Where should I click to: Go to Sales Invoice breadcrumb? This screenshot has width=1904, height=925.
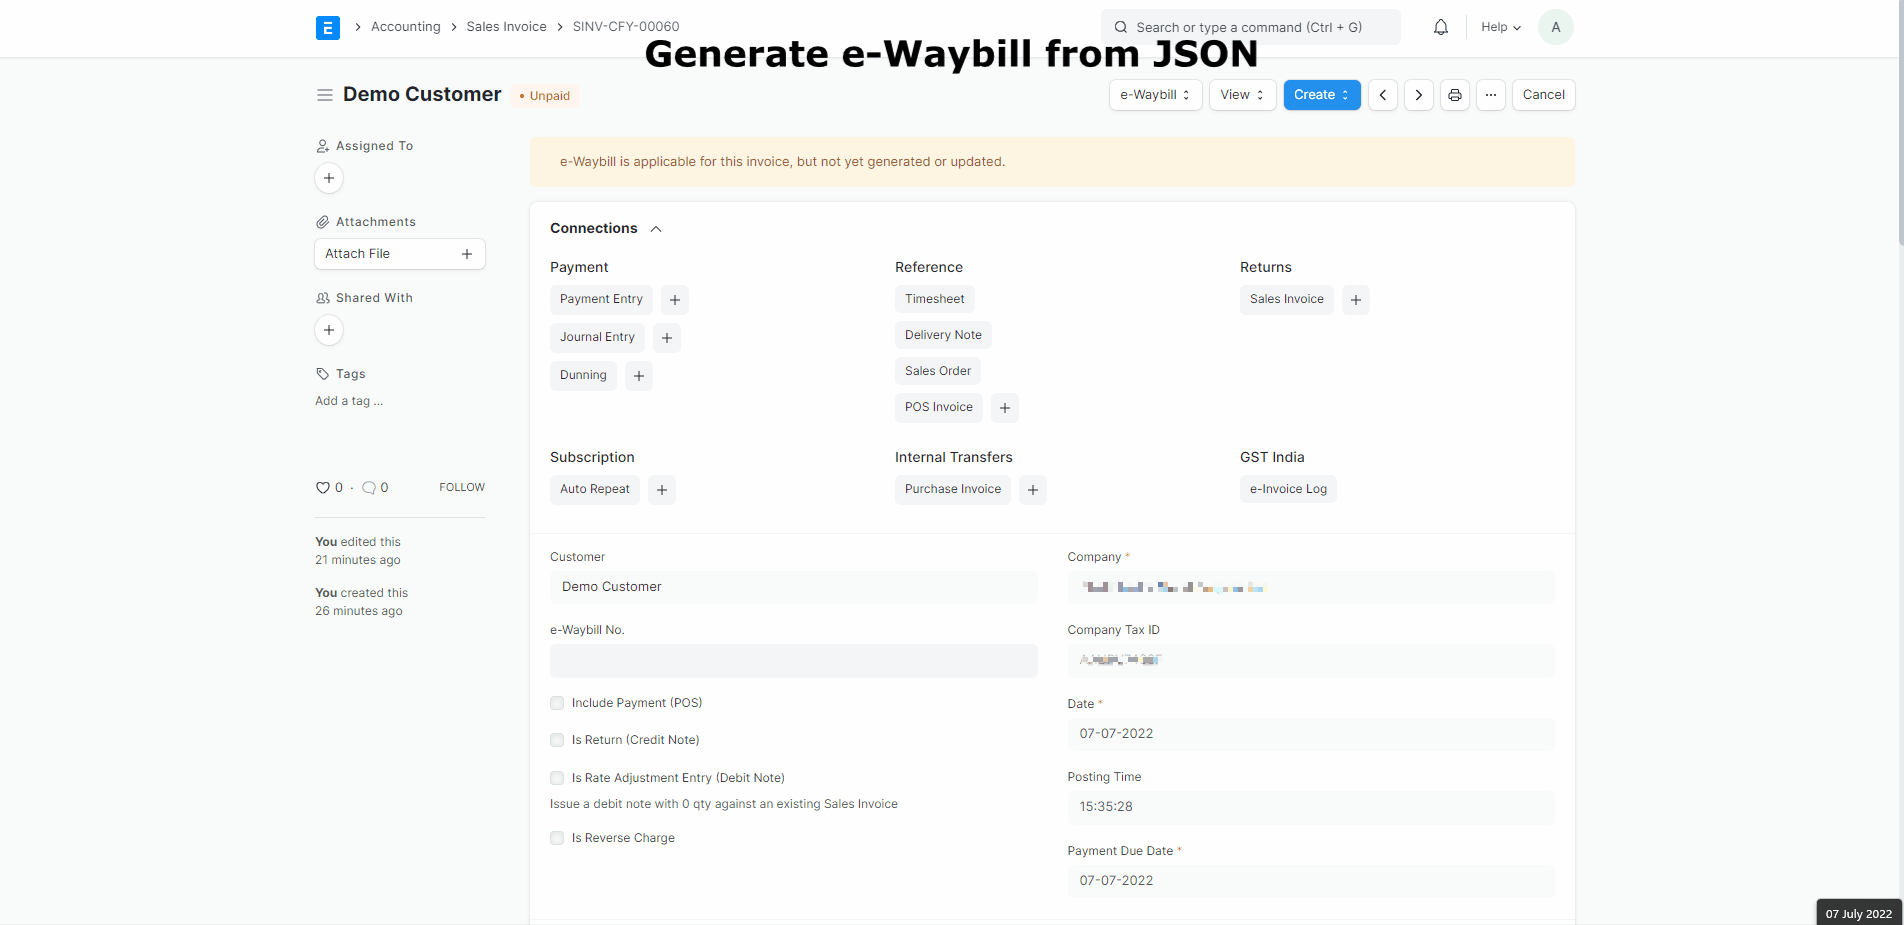[x=506, y=27]
